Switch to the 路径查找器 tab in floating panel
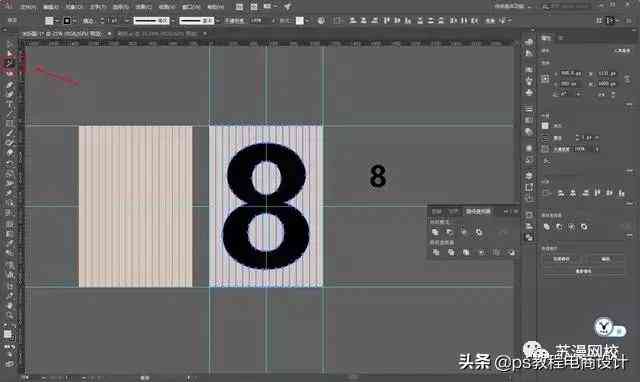 click(x=478, y=211)
